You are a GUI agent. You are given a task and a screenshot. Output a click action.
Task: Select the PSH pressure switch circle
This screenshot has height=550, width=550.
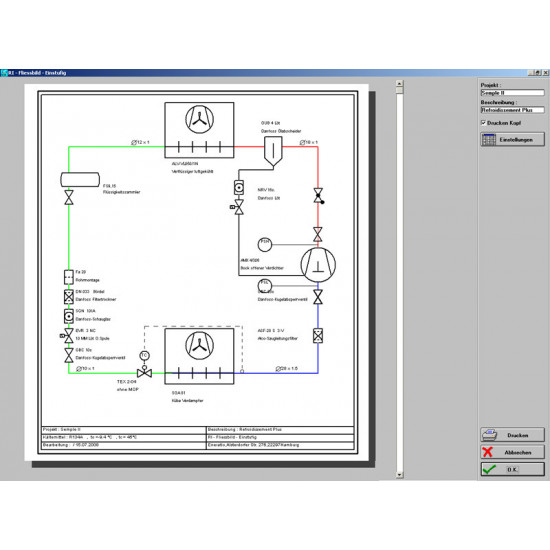[x=265, y=244]
